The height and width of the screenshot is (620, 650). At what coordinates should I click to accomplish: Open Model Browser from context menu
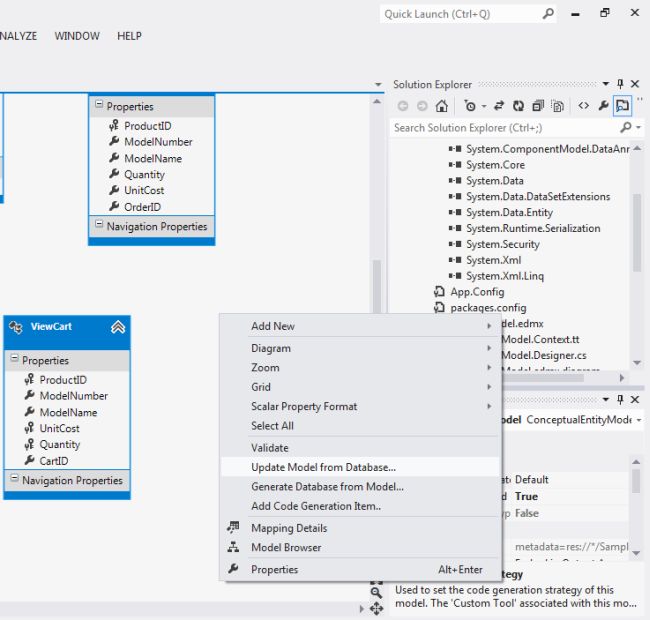(360, 547)
